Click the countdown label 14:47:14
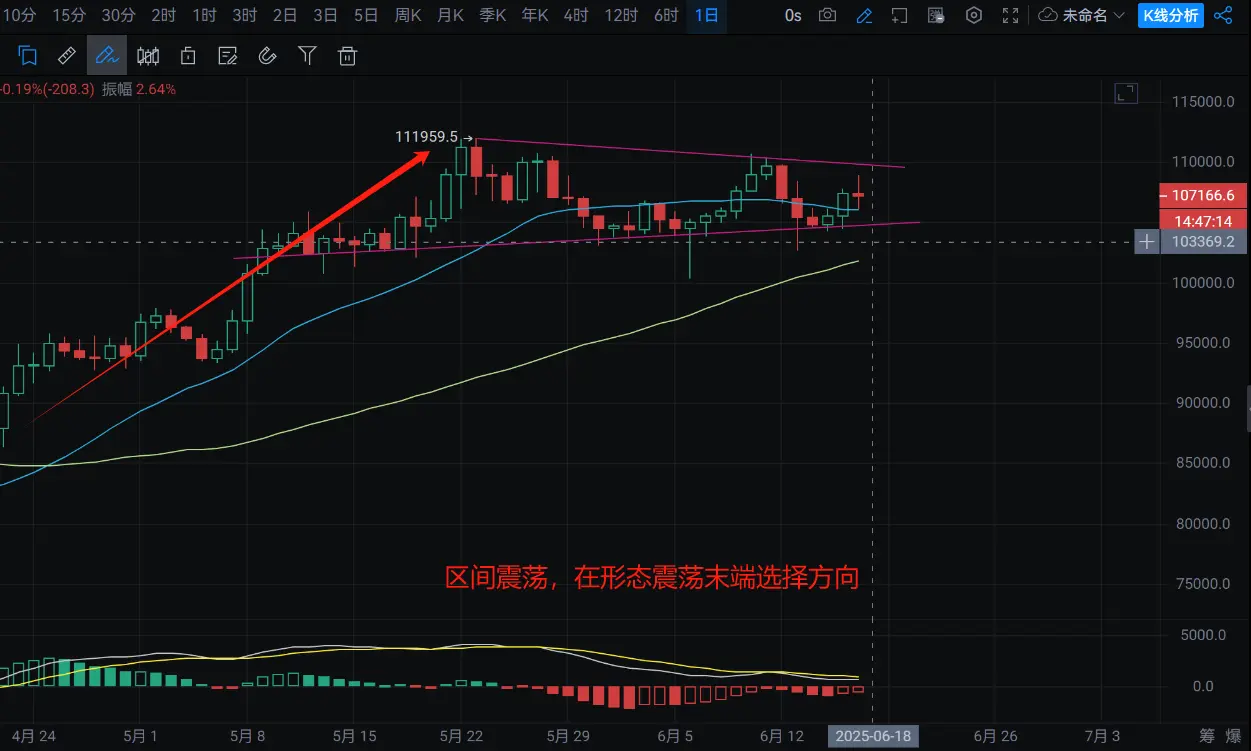The width and height of the screenshot is (1251, 751). click(x=1204, y=220)
